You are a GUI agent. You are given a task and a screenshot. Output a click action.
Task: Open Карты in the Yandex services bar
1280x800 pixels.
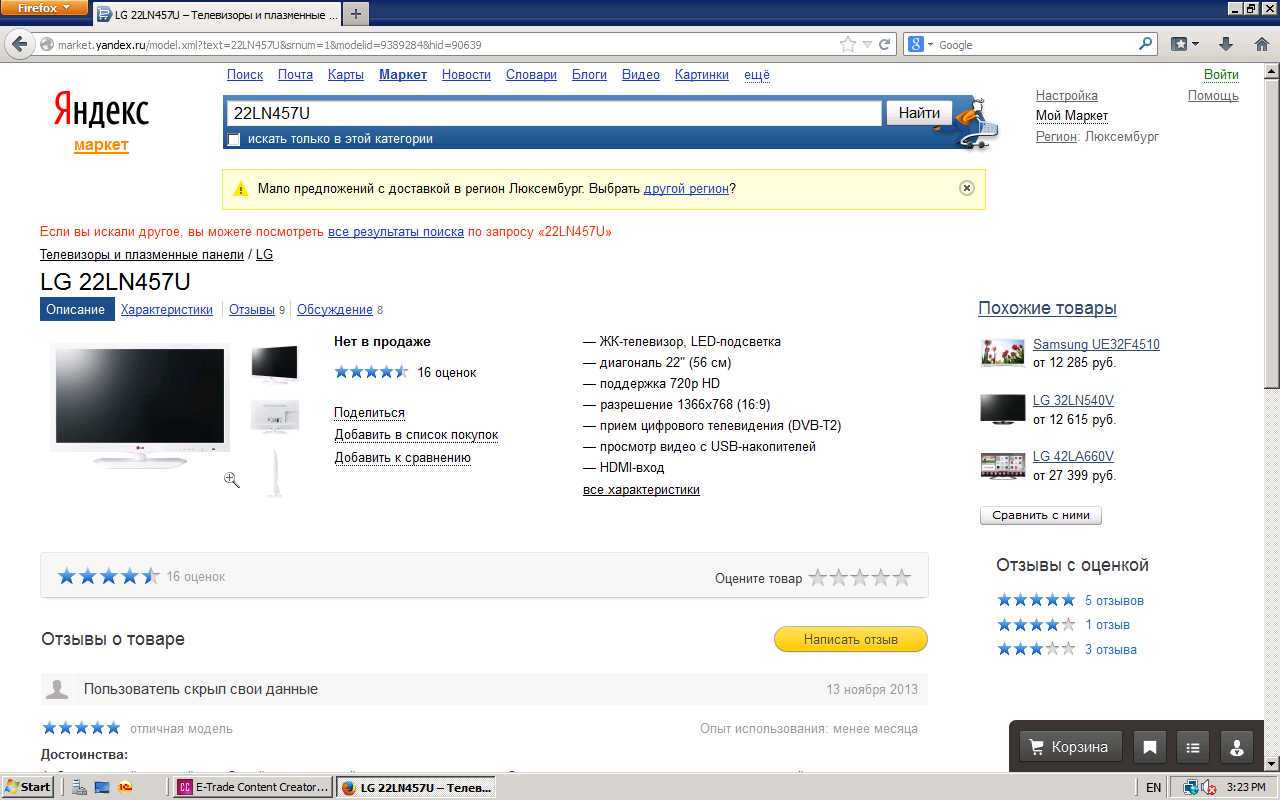coord(346,75)
